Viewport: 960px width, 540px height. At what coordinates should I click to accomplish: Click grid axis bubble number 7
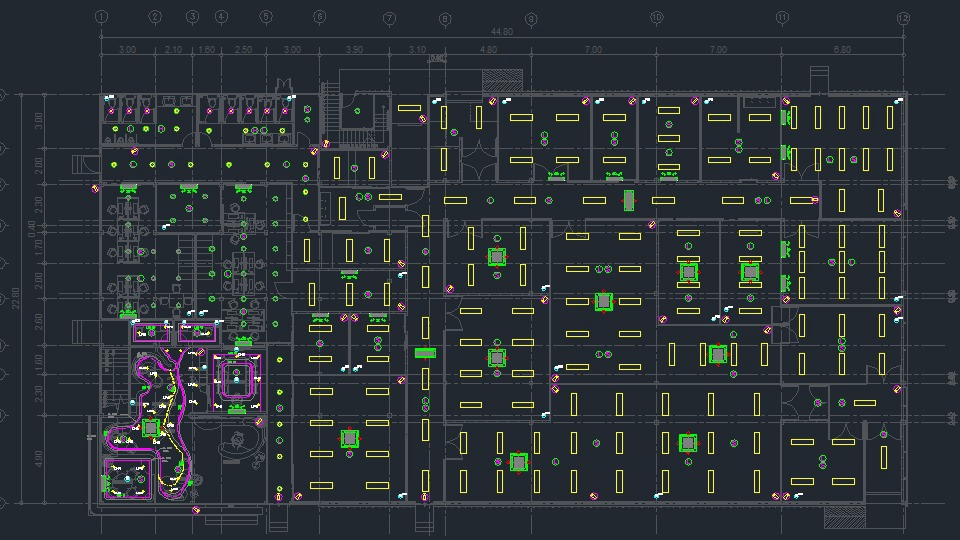[390, 18]
